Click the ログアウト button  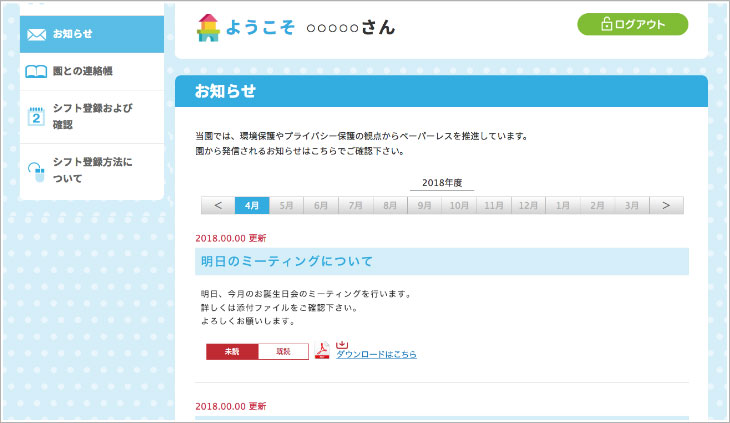[632, 25]
